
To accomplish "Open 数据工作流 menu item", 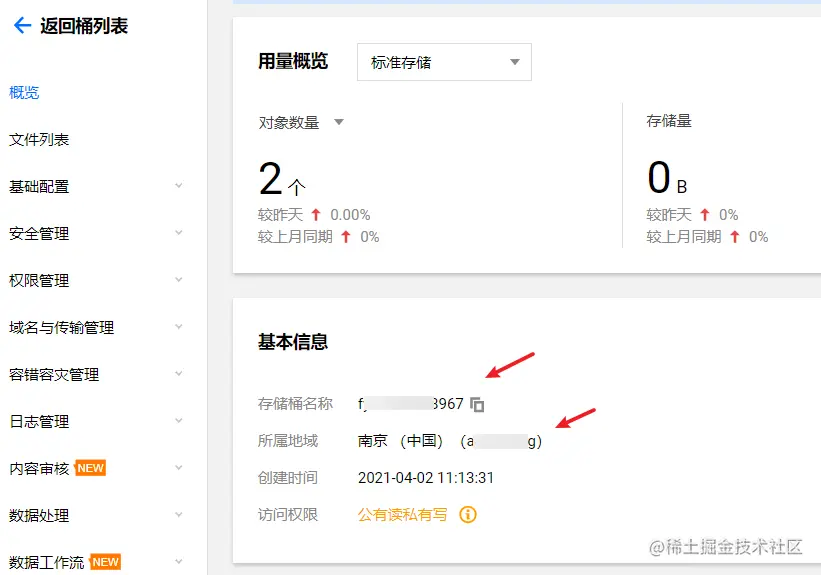I will (x=46, y=562).
